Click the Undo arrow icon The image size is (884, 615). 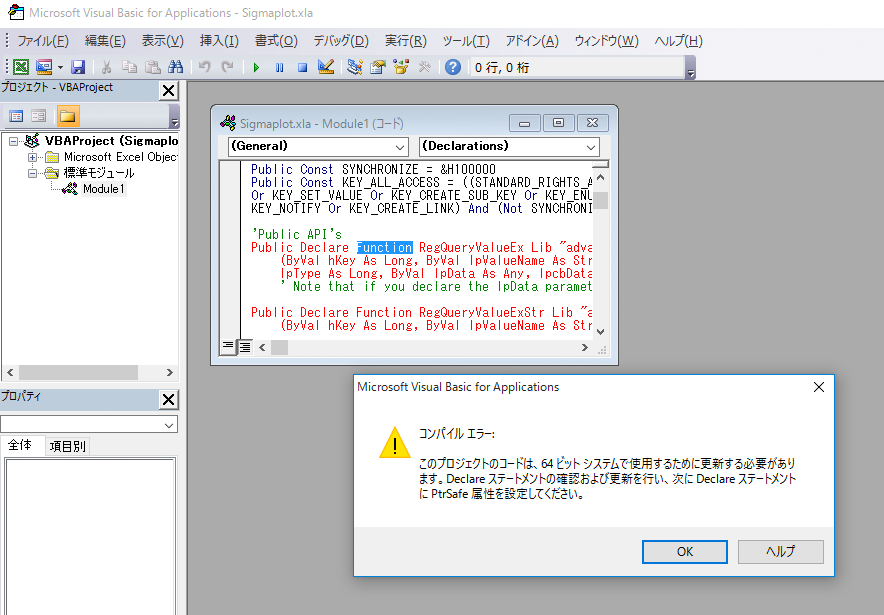[204, 68]
